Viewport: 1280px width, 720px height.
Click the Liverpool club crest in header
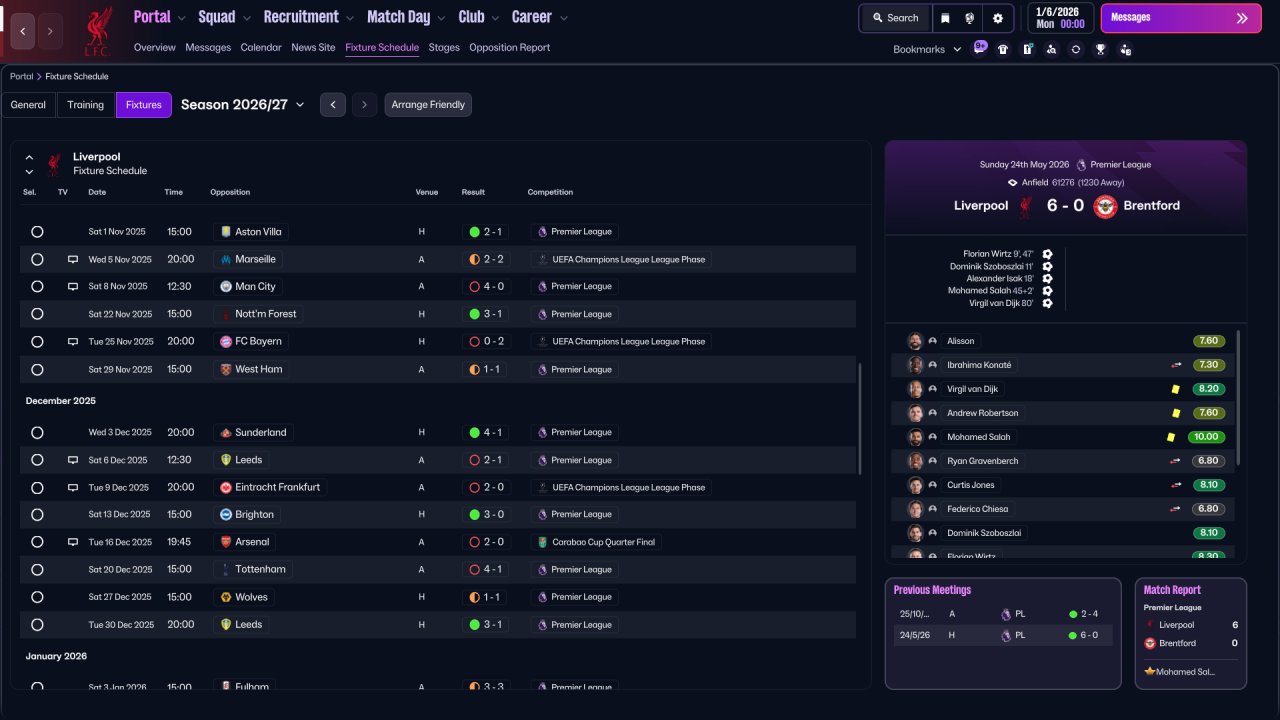pyautogui.click(x=98, y=32)
